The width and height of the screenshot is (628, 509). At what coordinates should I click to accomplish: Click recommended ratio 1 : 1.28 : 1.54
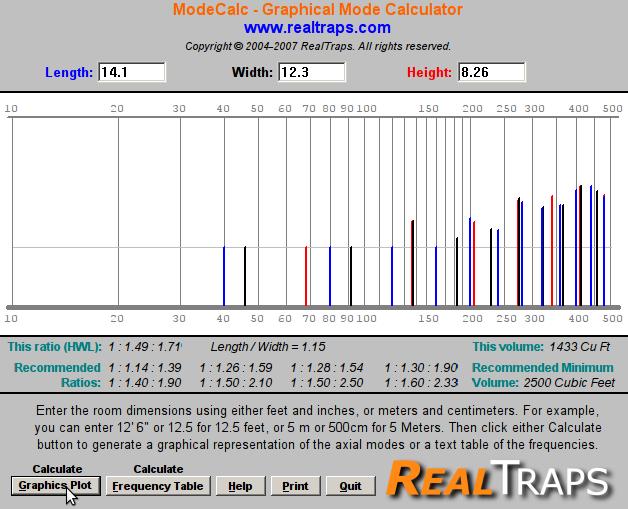tap(327, 368)
